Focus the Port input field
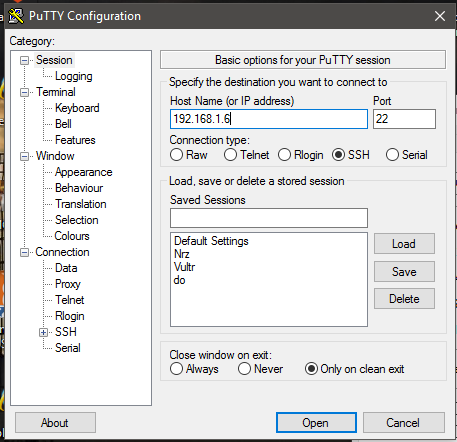Image resolution: width=457 pixels, height=442 pixels. (x=404, y=119)
